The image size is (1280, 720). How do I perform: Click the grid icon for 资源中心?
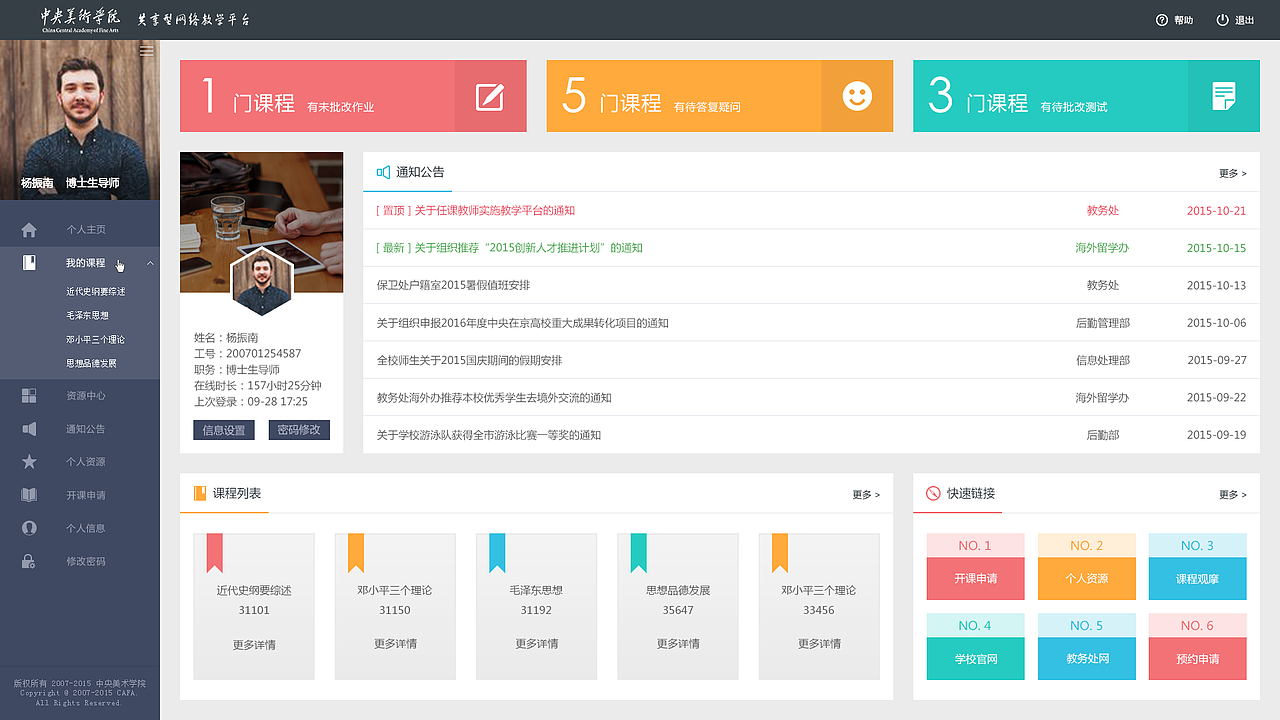point(29,395)
